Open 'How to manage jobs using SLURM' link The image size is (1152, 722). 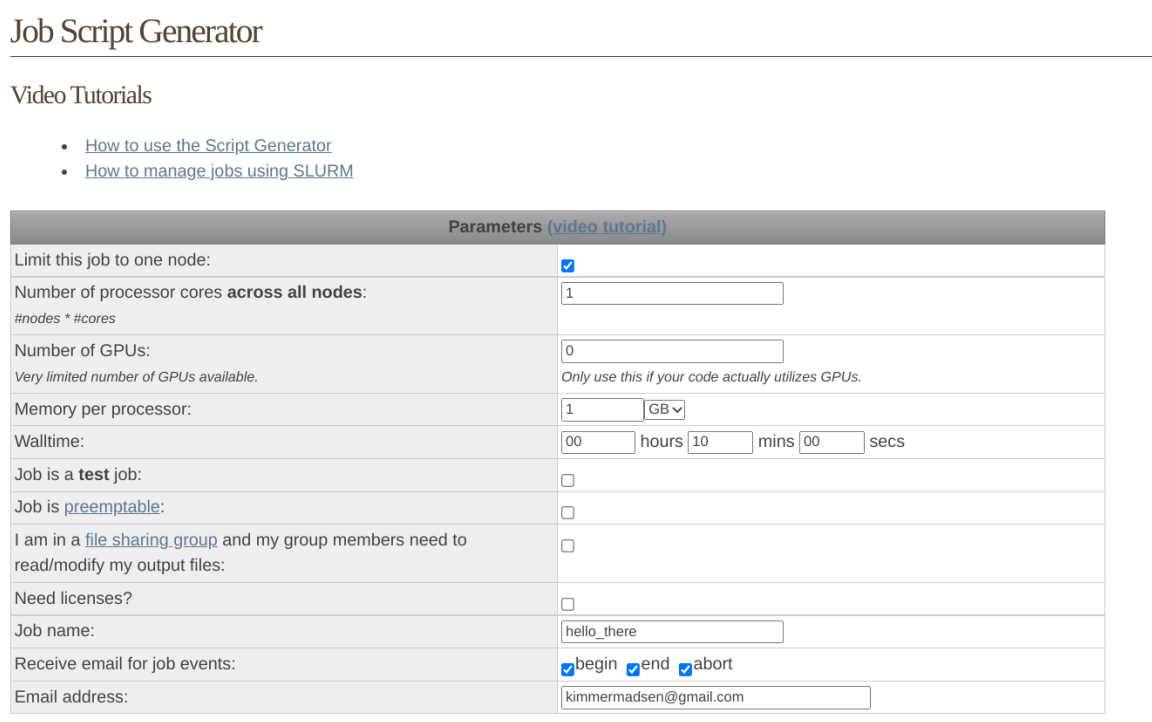[219, 170]
